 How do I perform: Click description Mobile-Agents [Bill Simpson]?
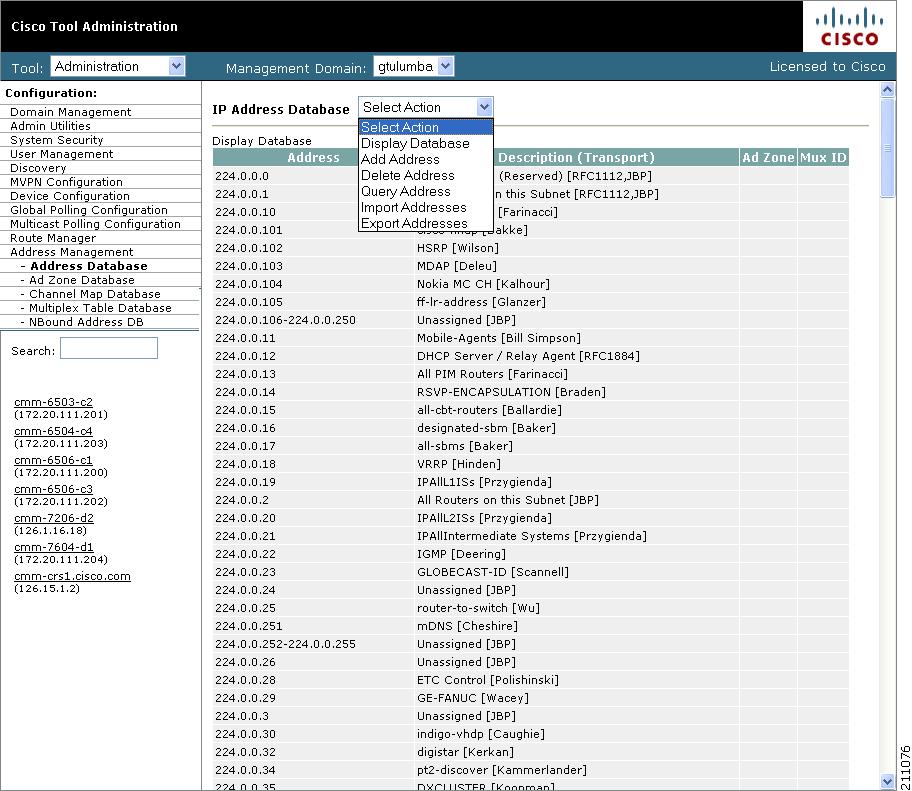coord(498,338)
